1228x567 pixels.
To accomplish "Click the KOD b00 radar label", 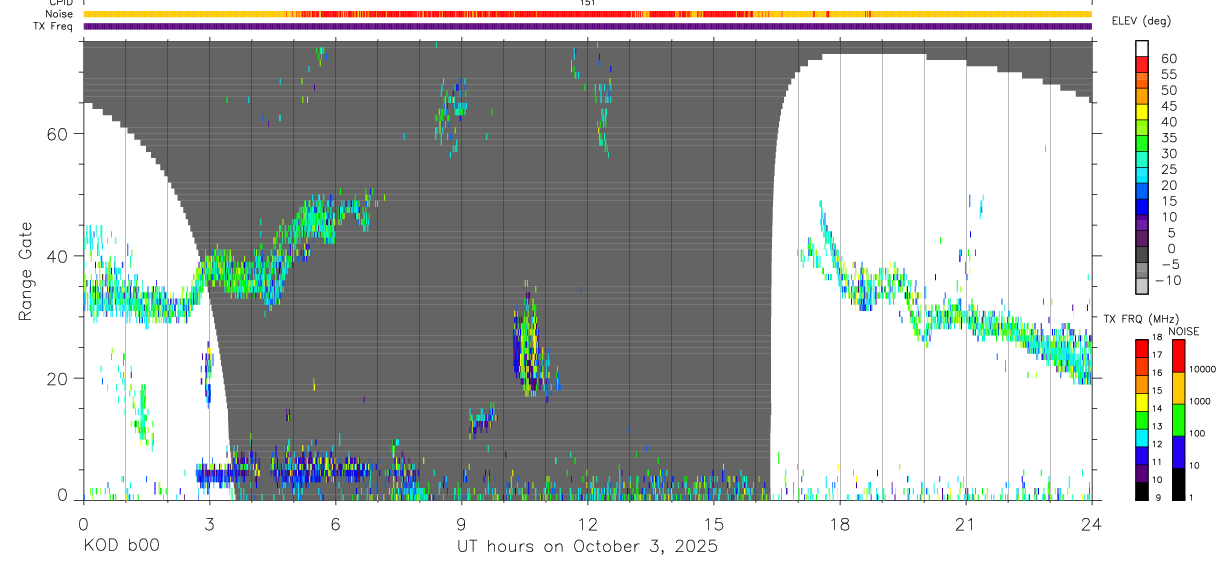I will pos(121,548).
